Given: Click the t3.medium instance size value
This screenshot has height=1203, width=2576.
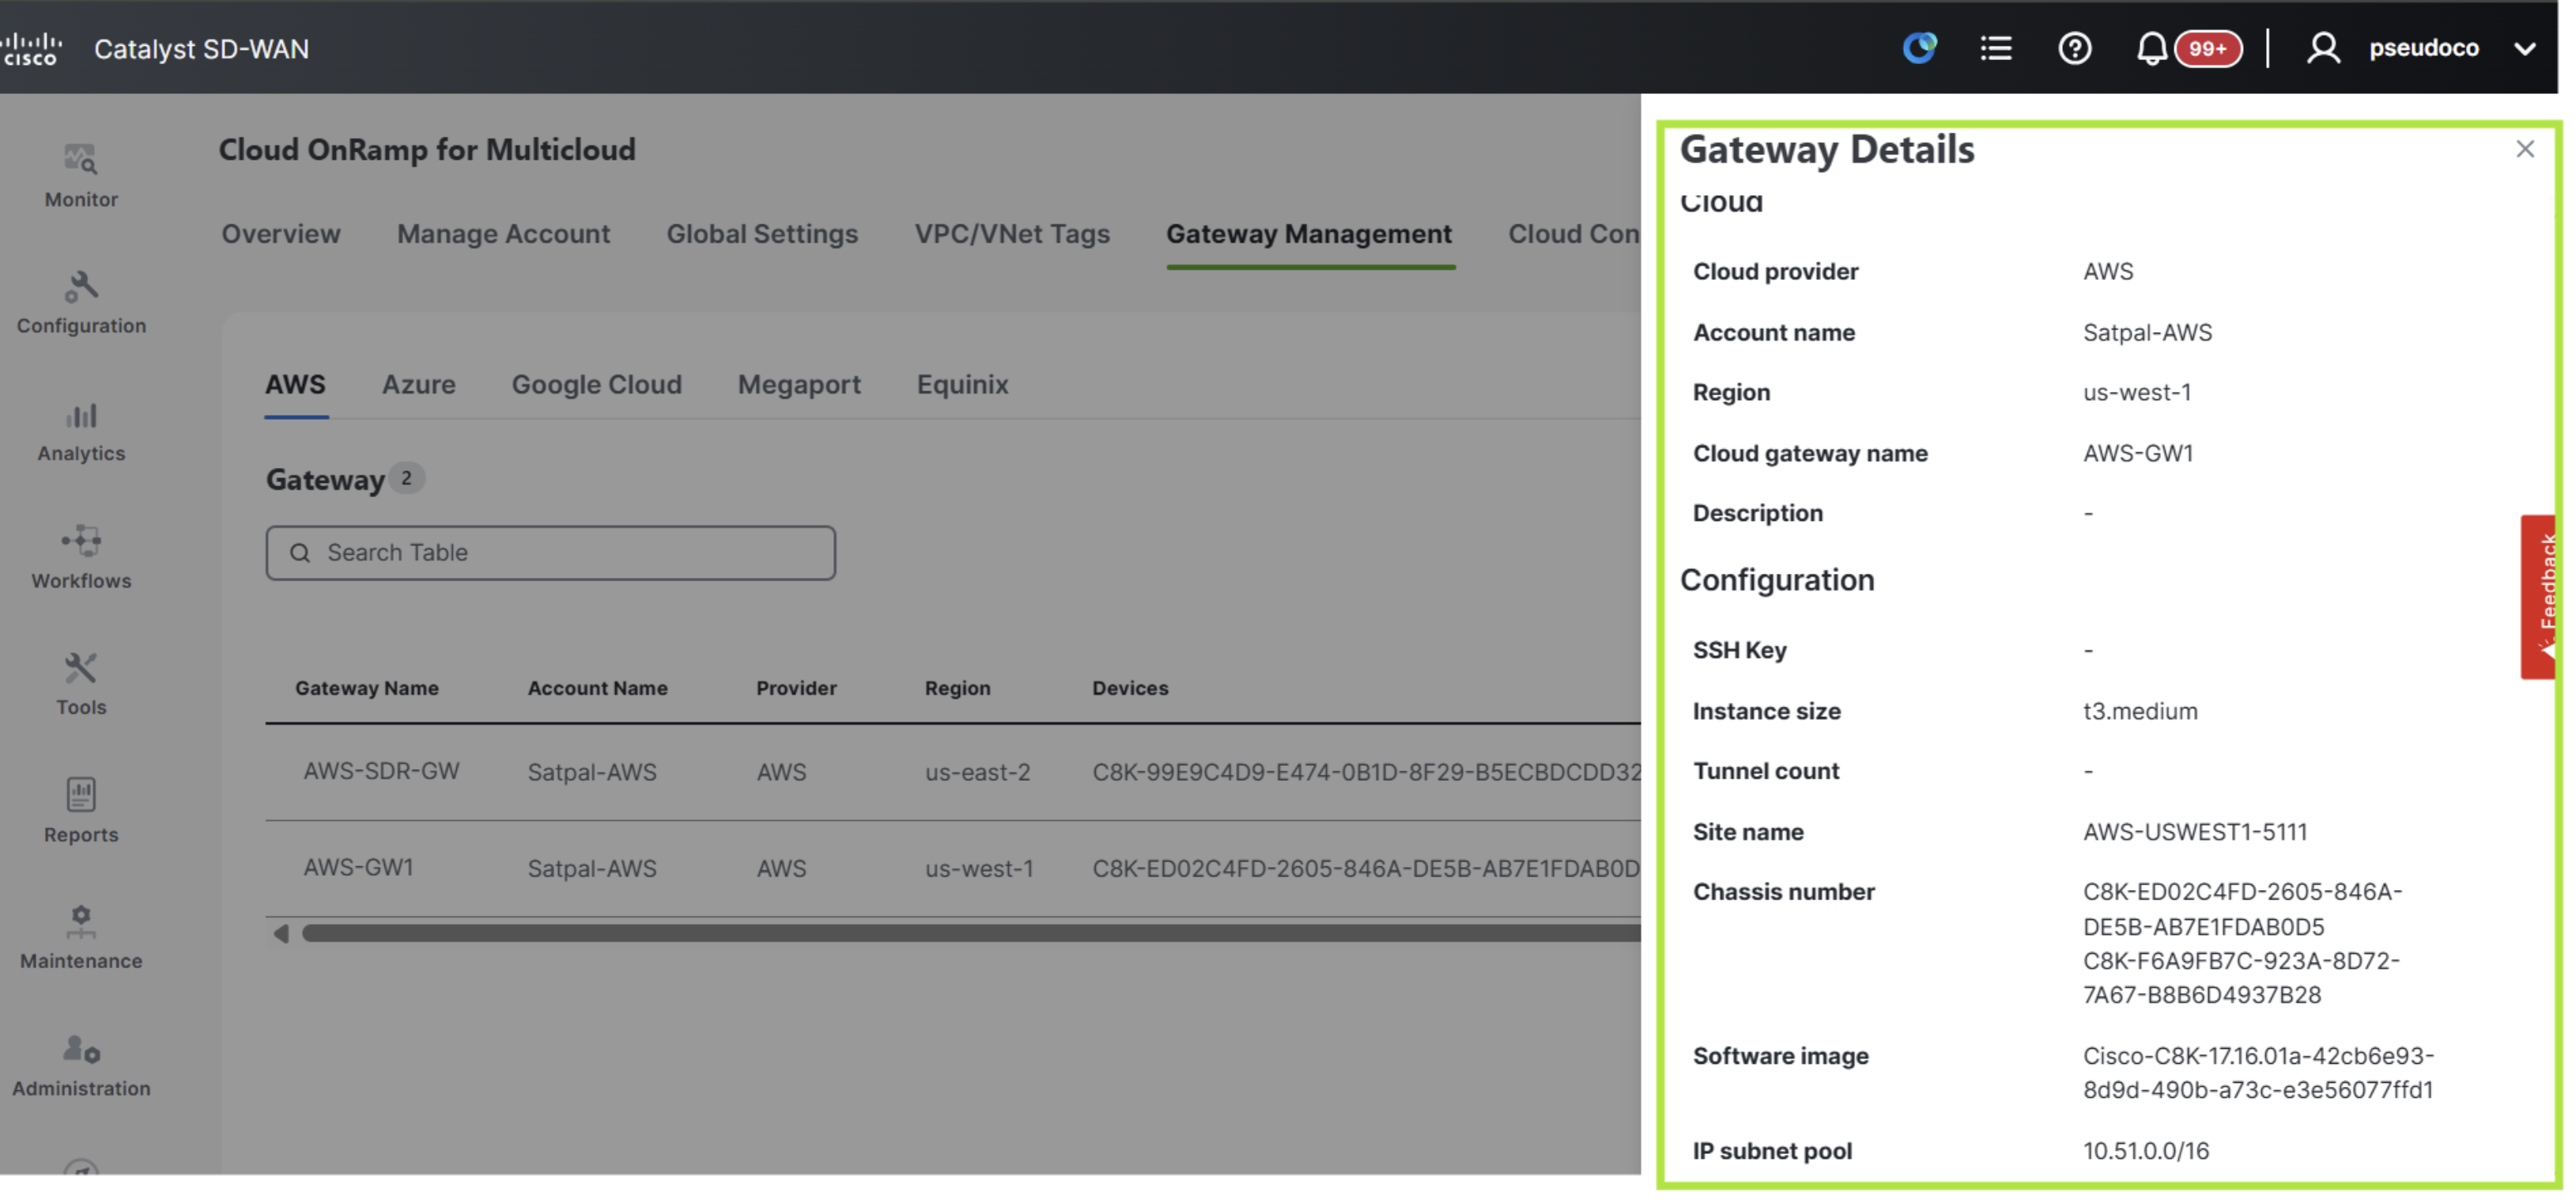Looking at the screenshot, I should tap(2140, 712).
